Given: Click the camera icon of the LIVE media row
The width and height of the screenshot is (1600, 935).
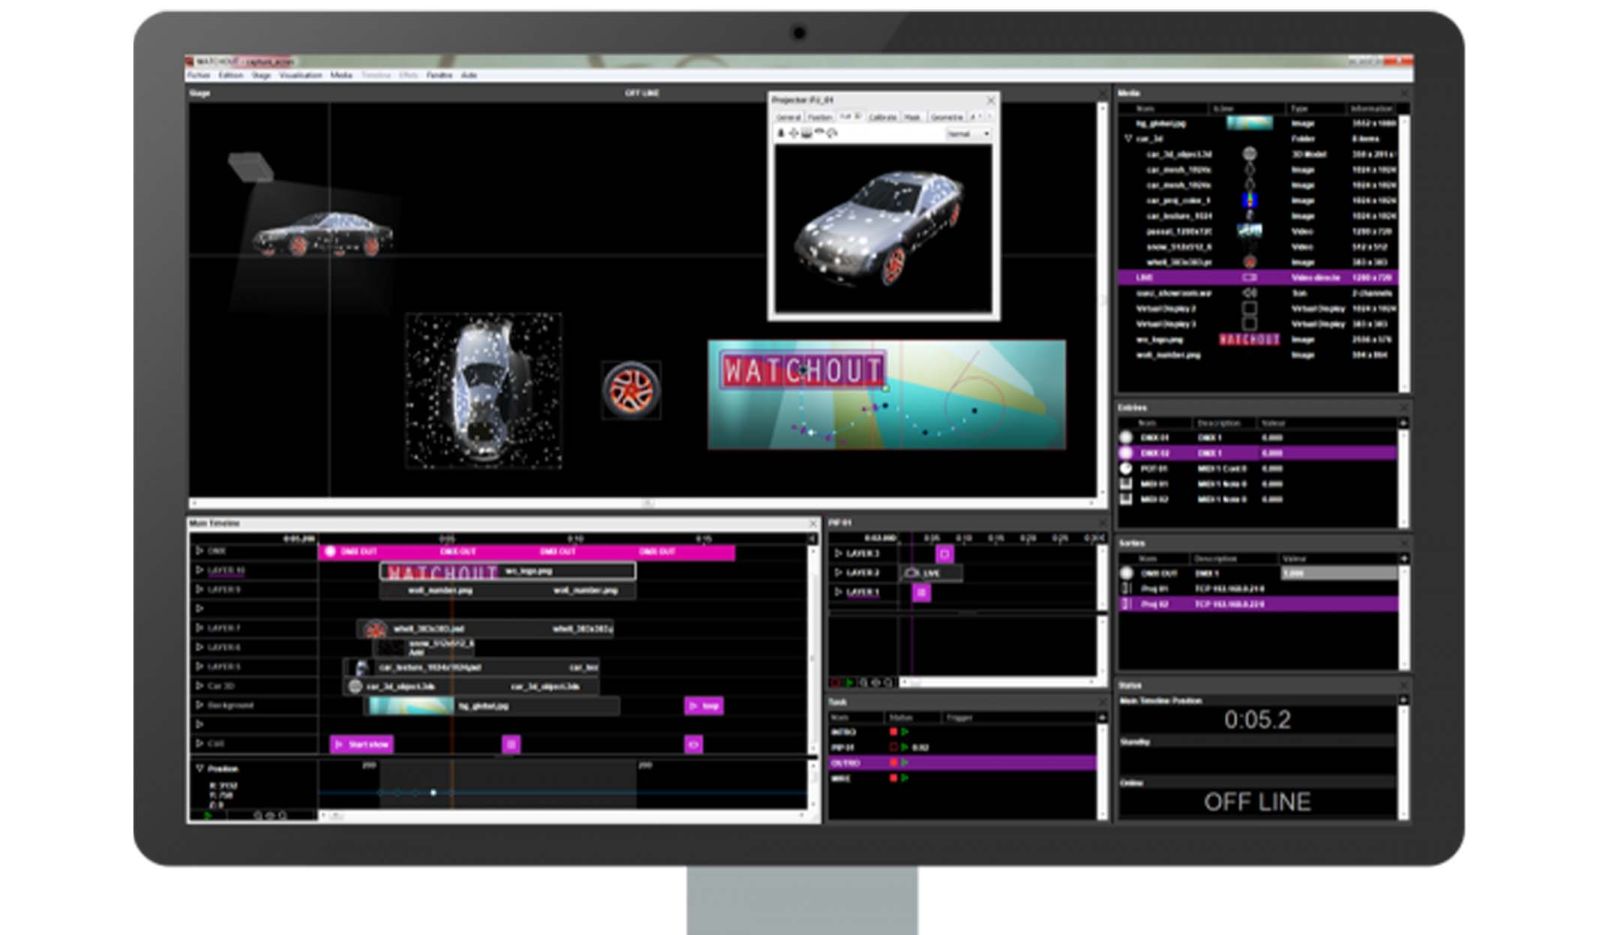Looking at the screenshot, I should [x=1249, y=277].
